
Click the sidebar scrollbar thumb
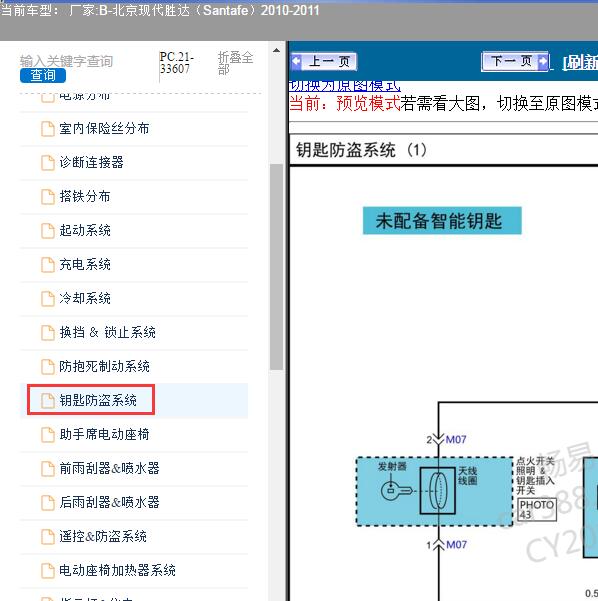point(276,267)
